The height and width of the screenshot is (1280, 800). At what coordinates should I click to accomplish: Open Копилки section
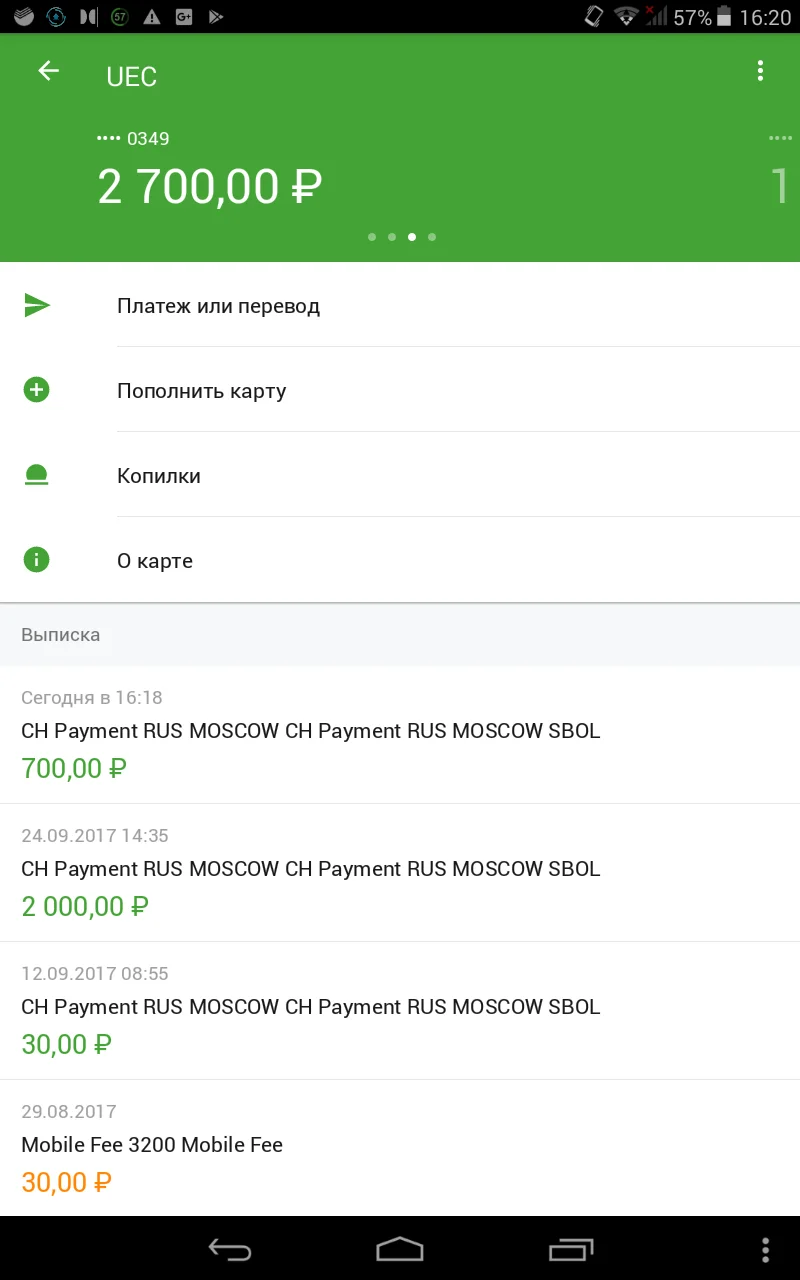(159, 476)
